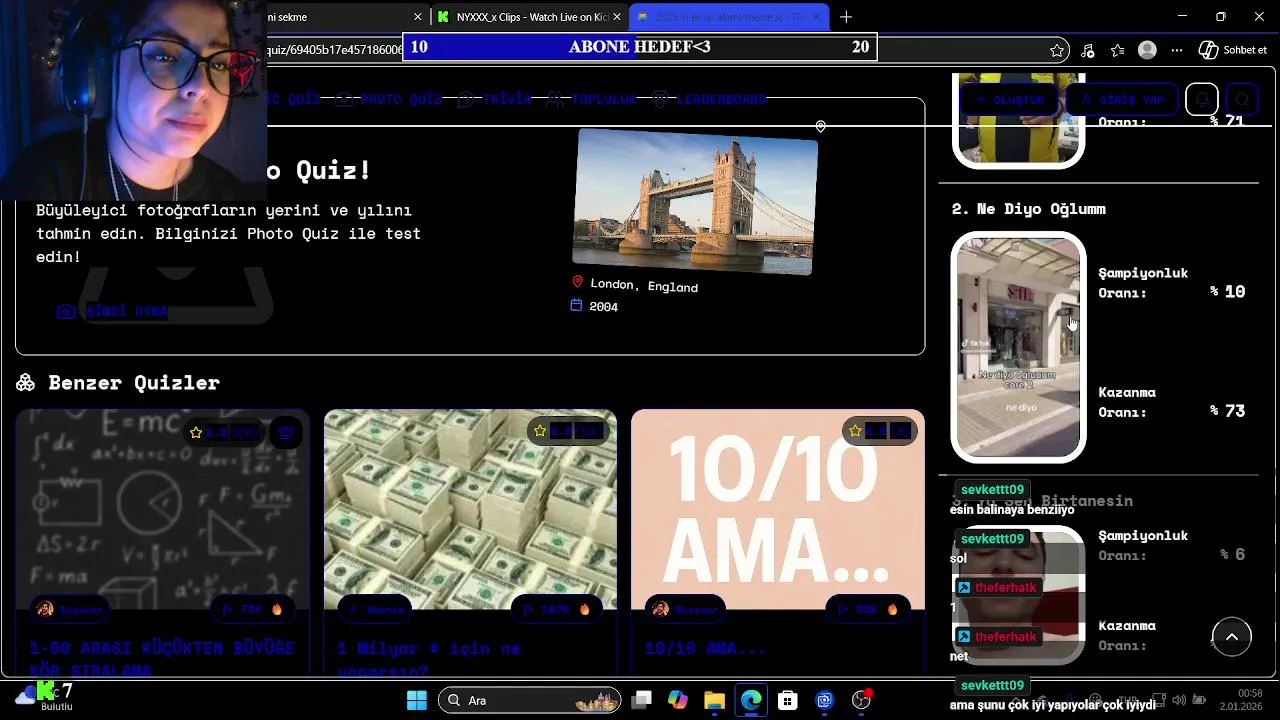Open the author chip on the 10/10 AMA card

tap(685, 609)
